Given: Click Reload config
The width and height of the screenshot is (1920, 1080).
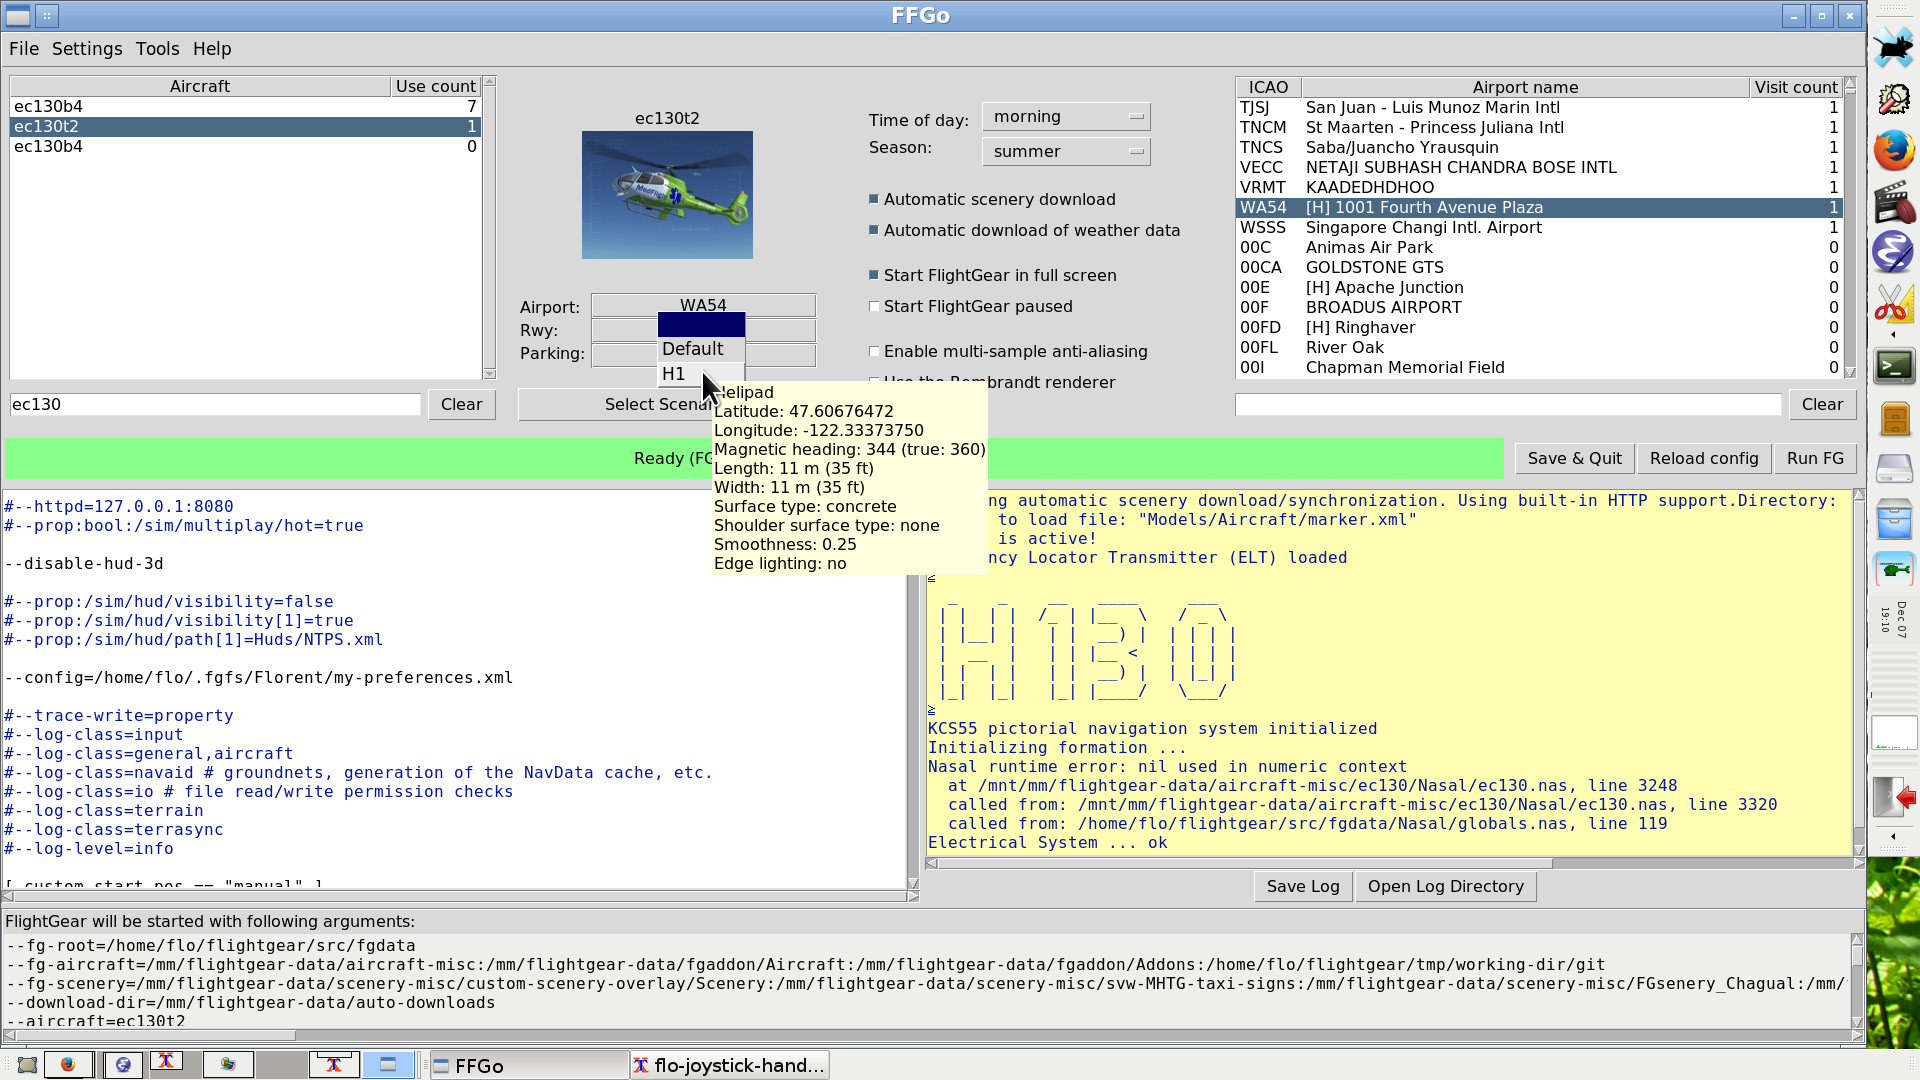Looking at the screenshot, I should (1704, 459).
